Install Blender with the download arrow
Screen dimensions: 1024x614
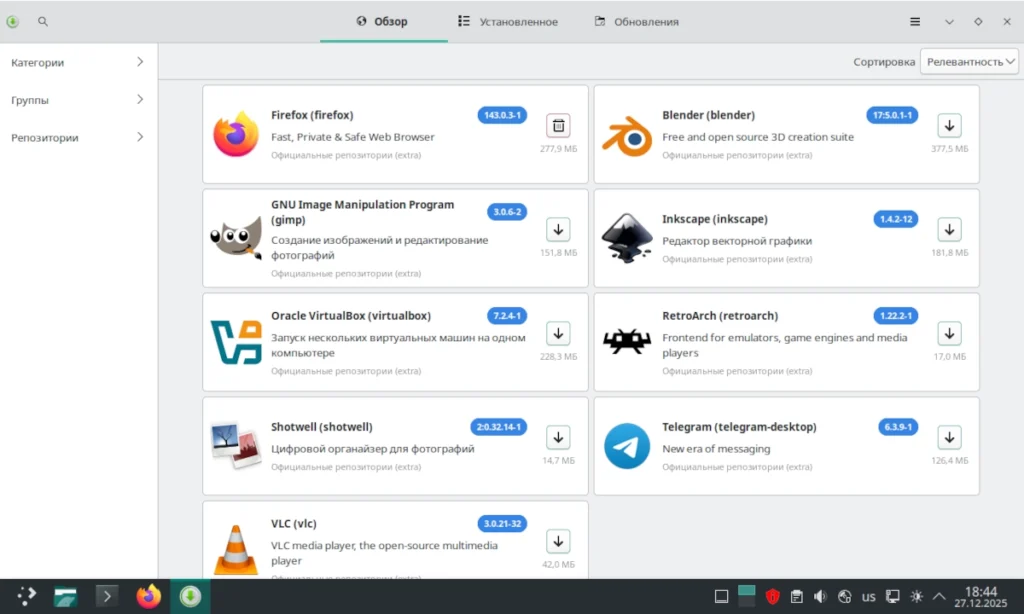950,125
